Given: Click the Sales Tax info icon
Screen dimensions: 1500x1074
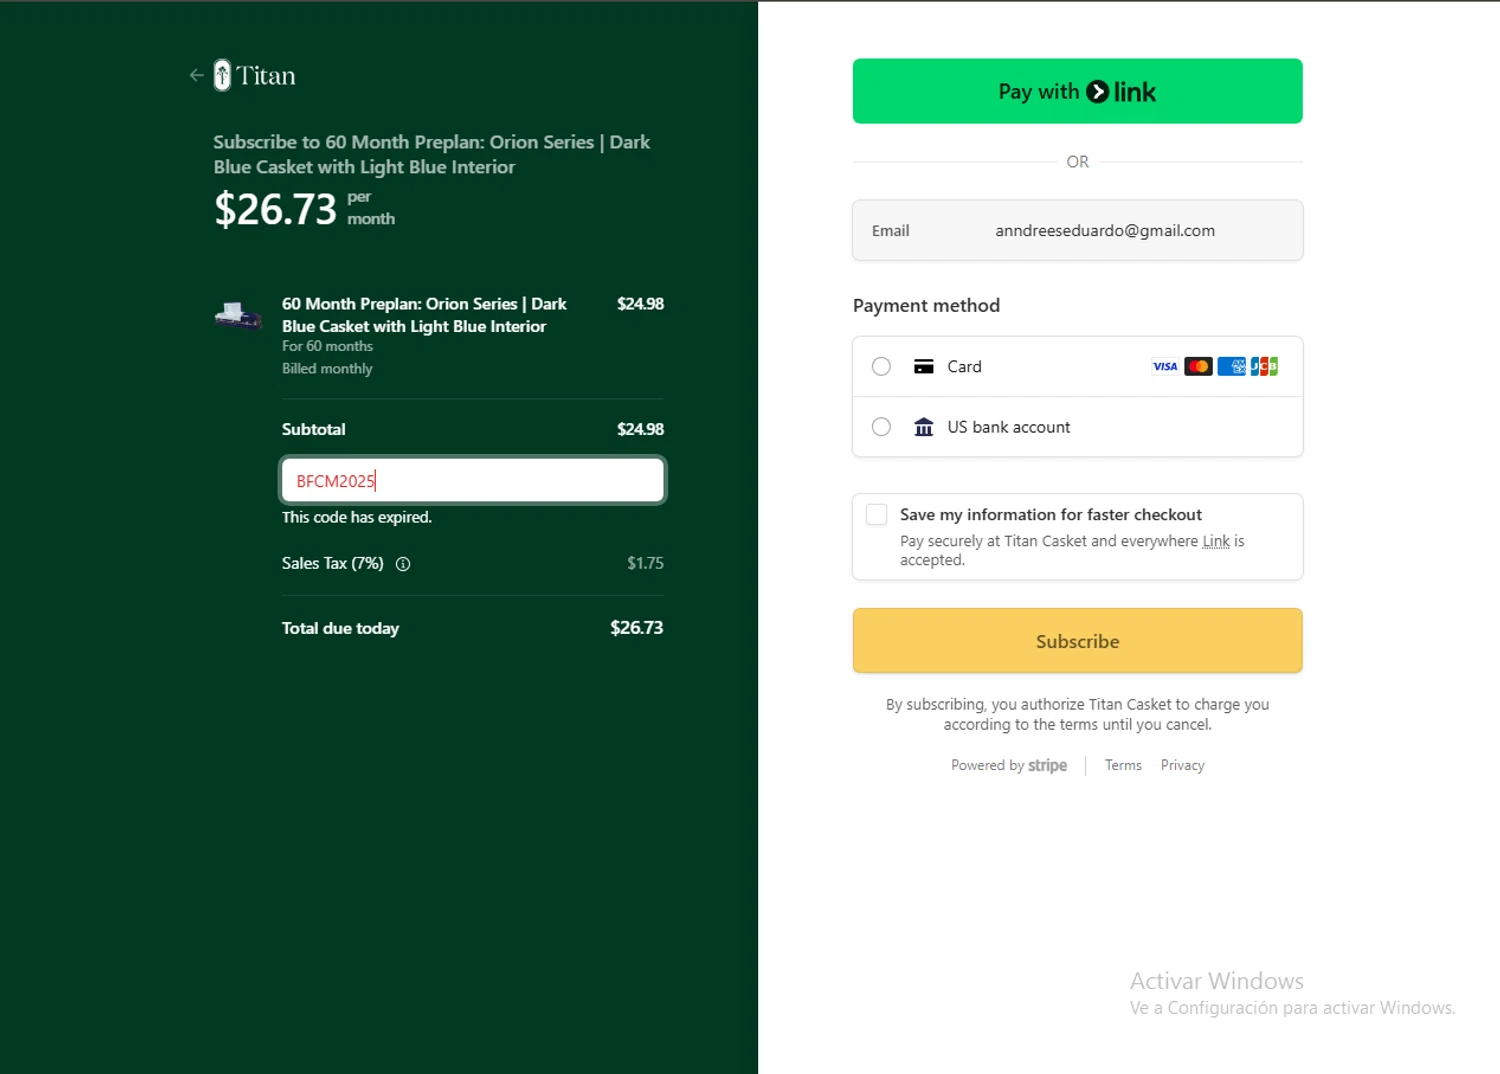Looking at the screenshot, I should click(x=403, y=564).
